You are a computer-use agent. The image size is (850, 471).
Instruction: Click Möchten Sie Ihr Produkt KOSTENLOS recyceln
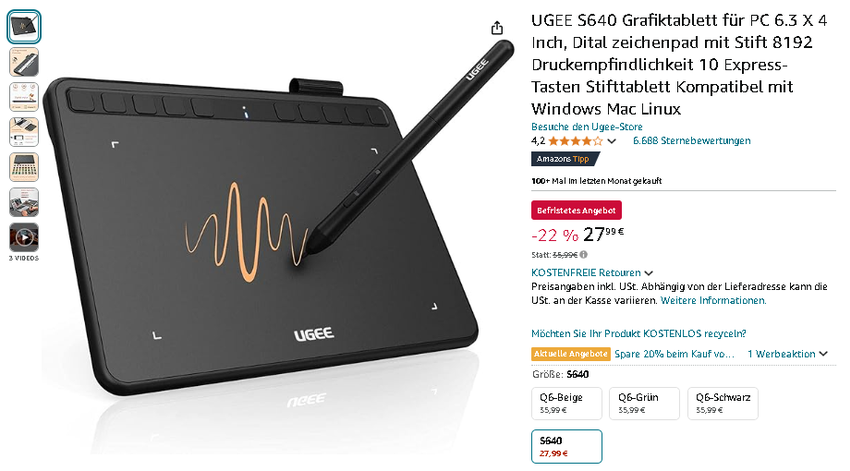tap(639, 333)
